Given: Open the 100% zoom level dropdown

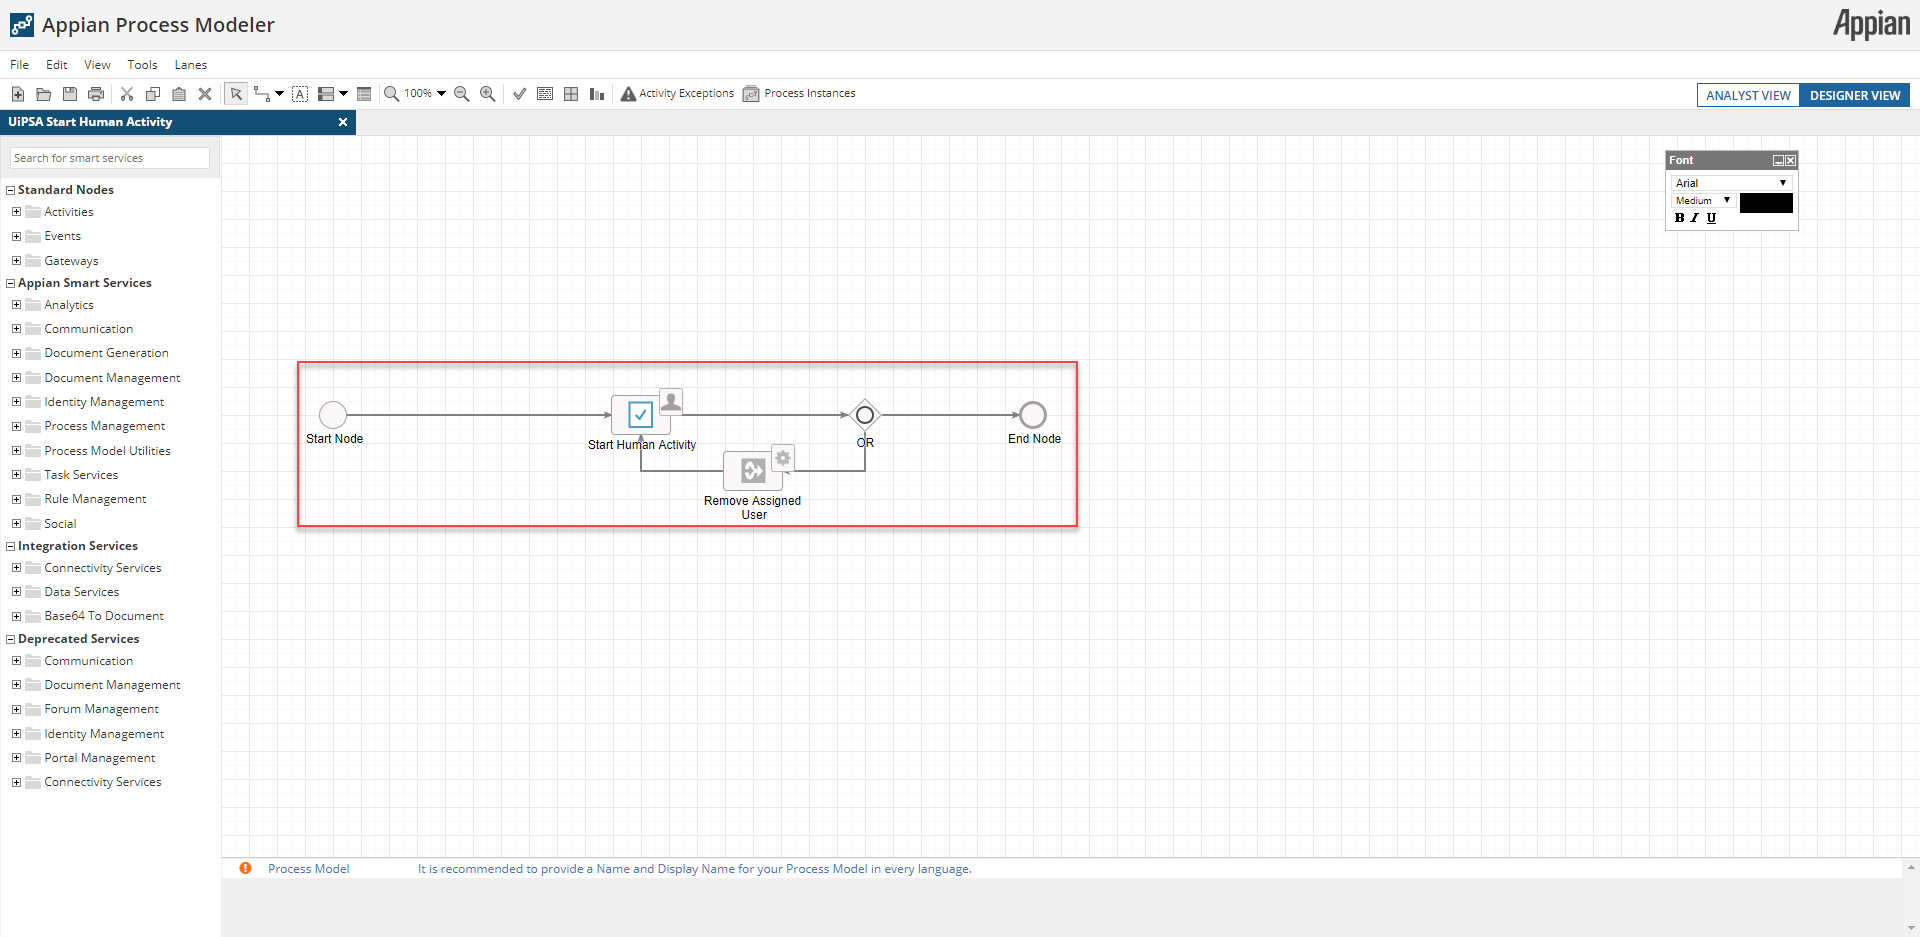Looking at the screenshot, I should tap(425, 94).
